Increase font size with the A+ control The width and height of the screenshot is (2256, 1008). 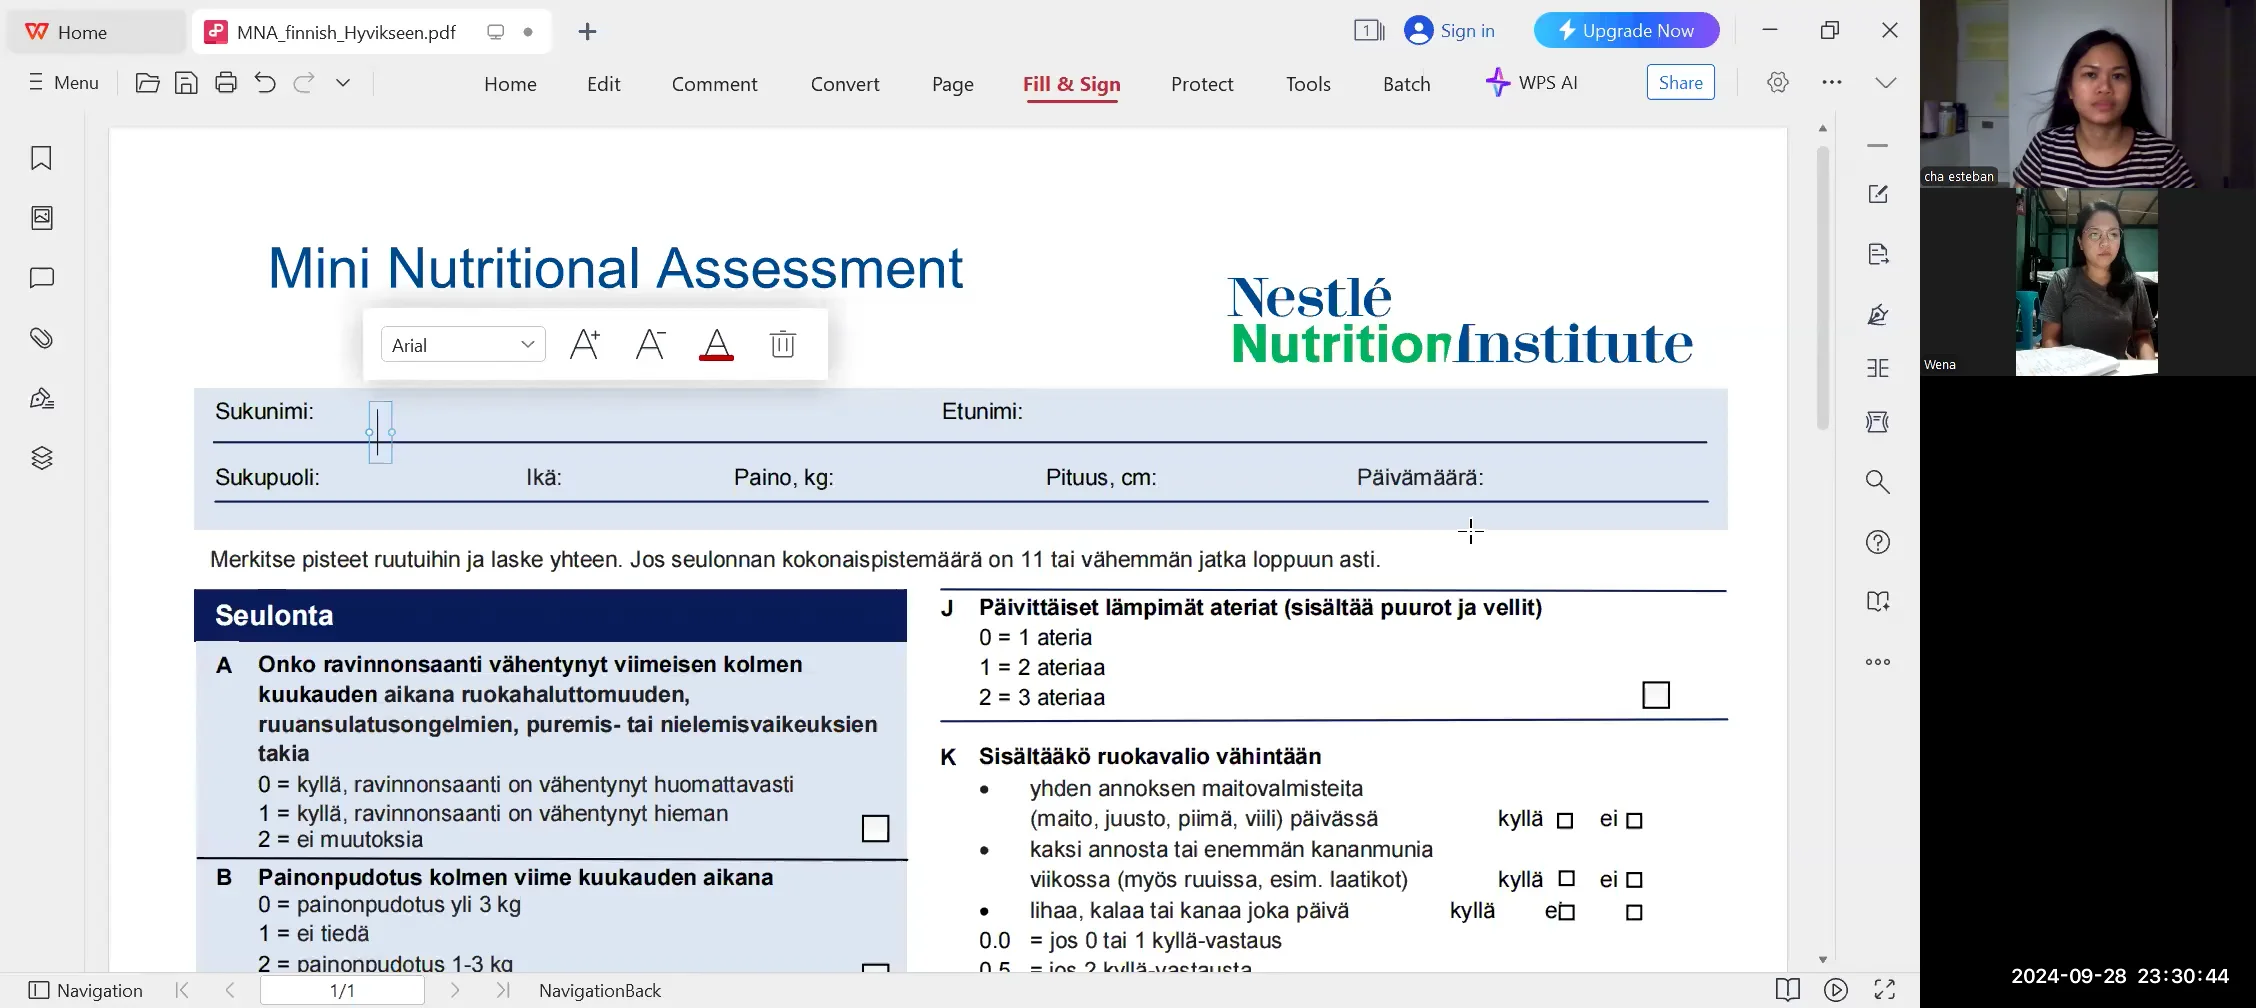pyautogui.click(x=585, y=344)
